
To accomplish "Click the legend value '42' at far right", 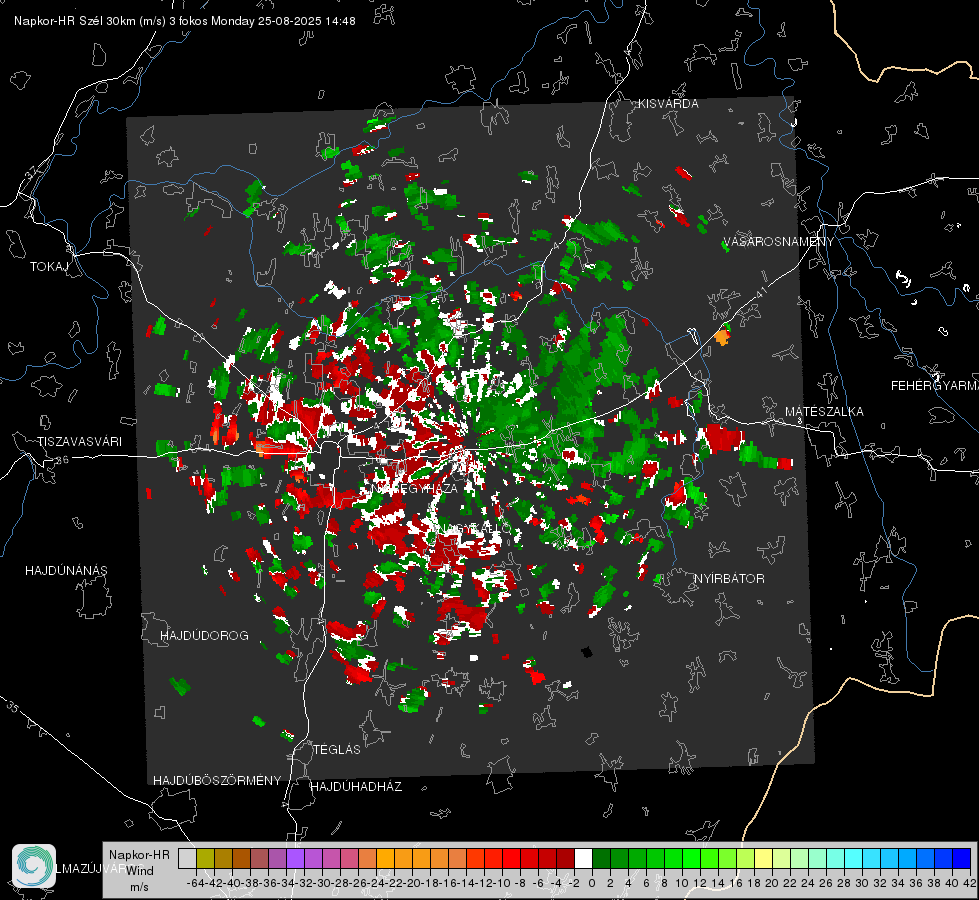I will click(970, 883).
